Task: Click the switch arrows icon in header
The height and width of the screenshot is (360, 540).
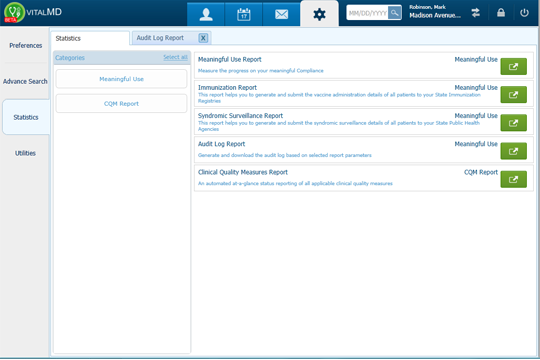Action: pos(476,13)
